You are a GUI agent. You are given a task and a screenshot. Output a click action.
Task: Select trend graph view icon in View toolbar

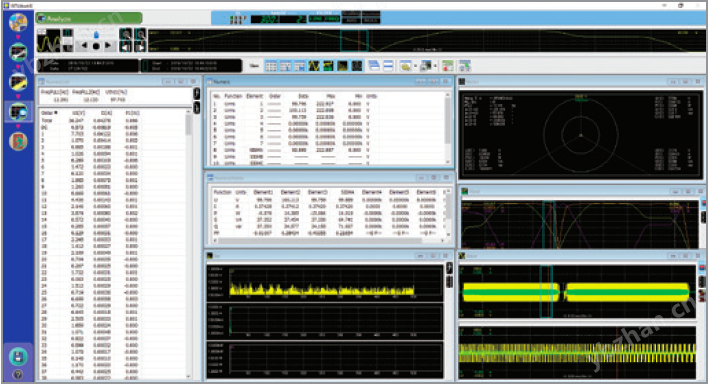[328, 66]
